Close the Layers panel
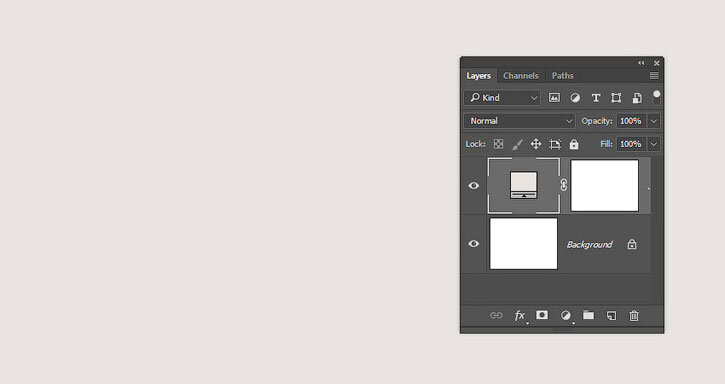Image resolution: width=725 pixels, height=384 pixels. coord(657,63)
